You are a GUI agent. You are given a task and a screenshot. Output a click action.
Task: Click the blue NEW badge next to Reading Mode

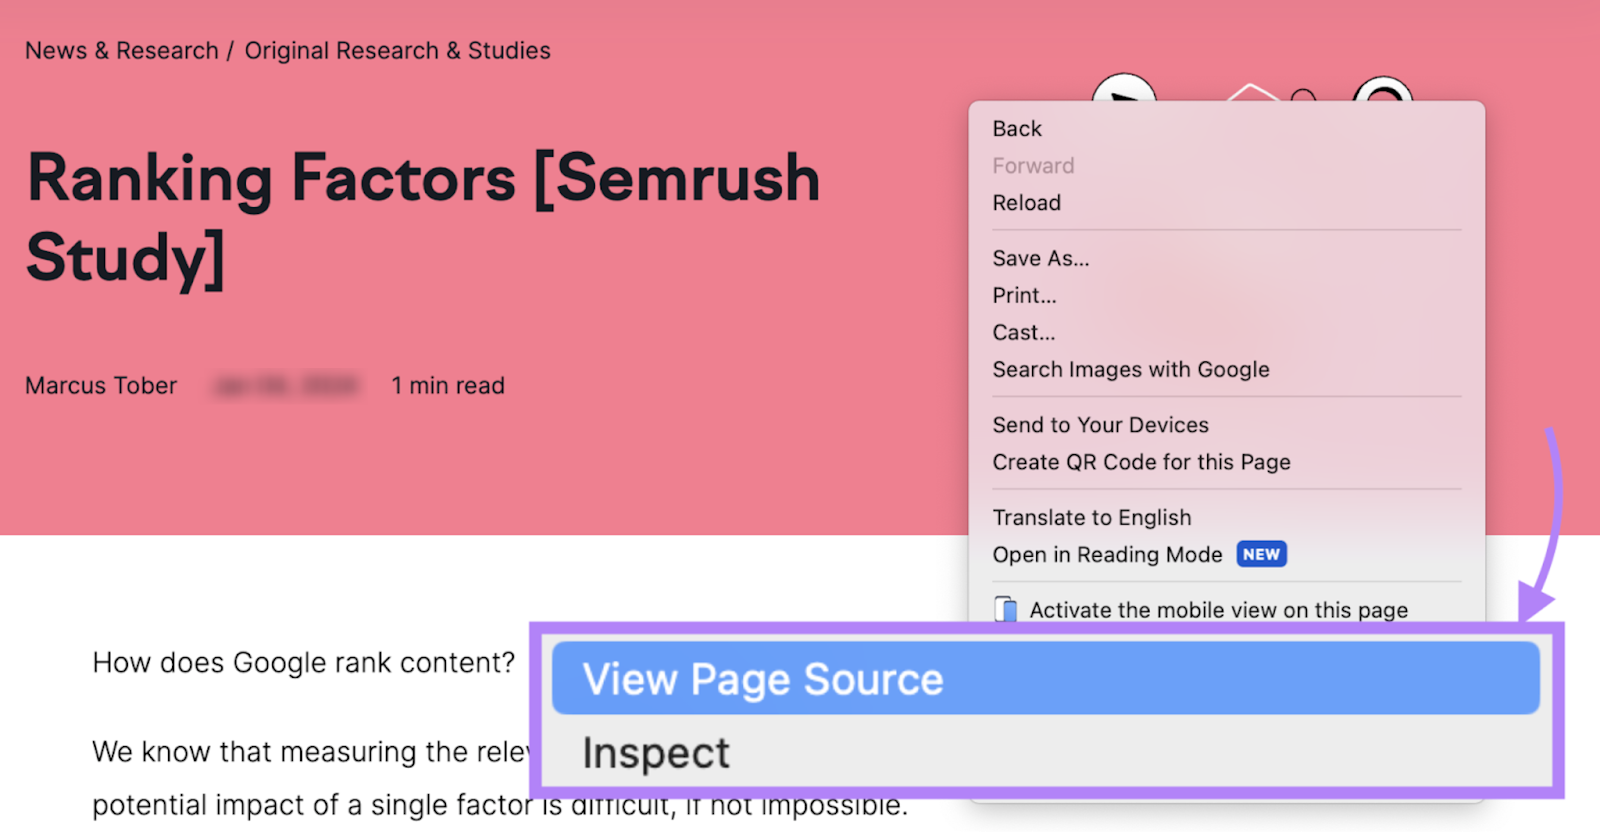(x=1261, y=554)
